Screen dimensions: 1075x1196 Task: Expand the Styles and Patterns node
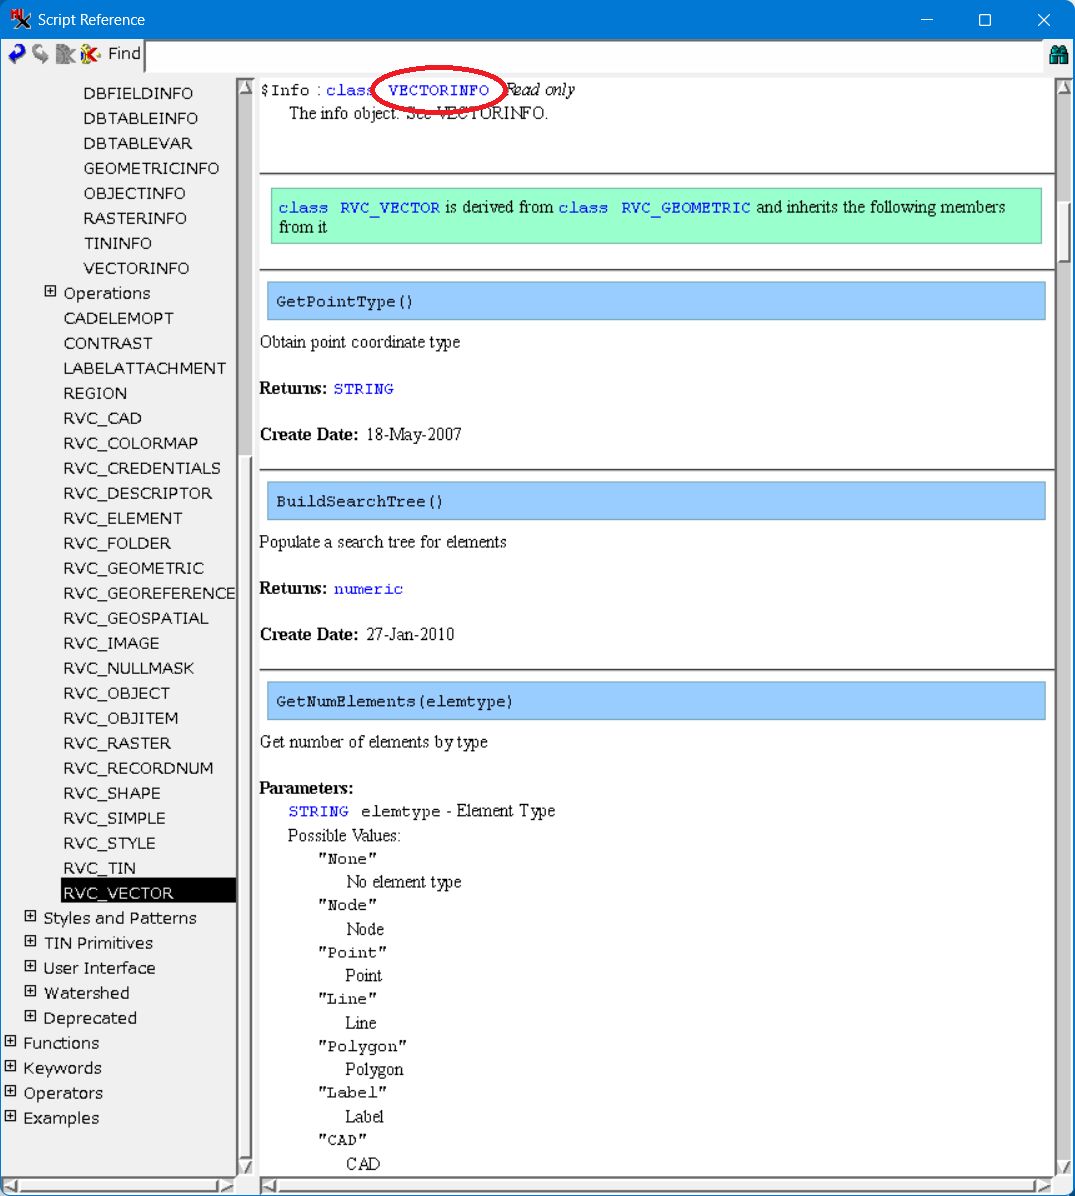30,917
